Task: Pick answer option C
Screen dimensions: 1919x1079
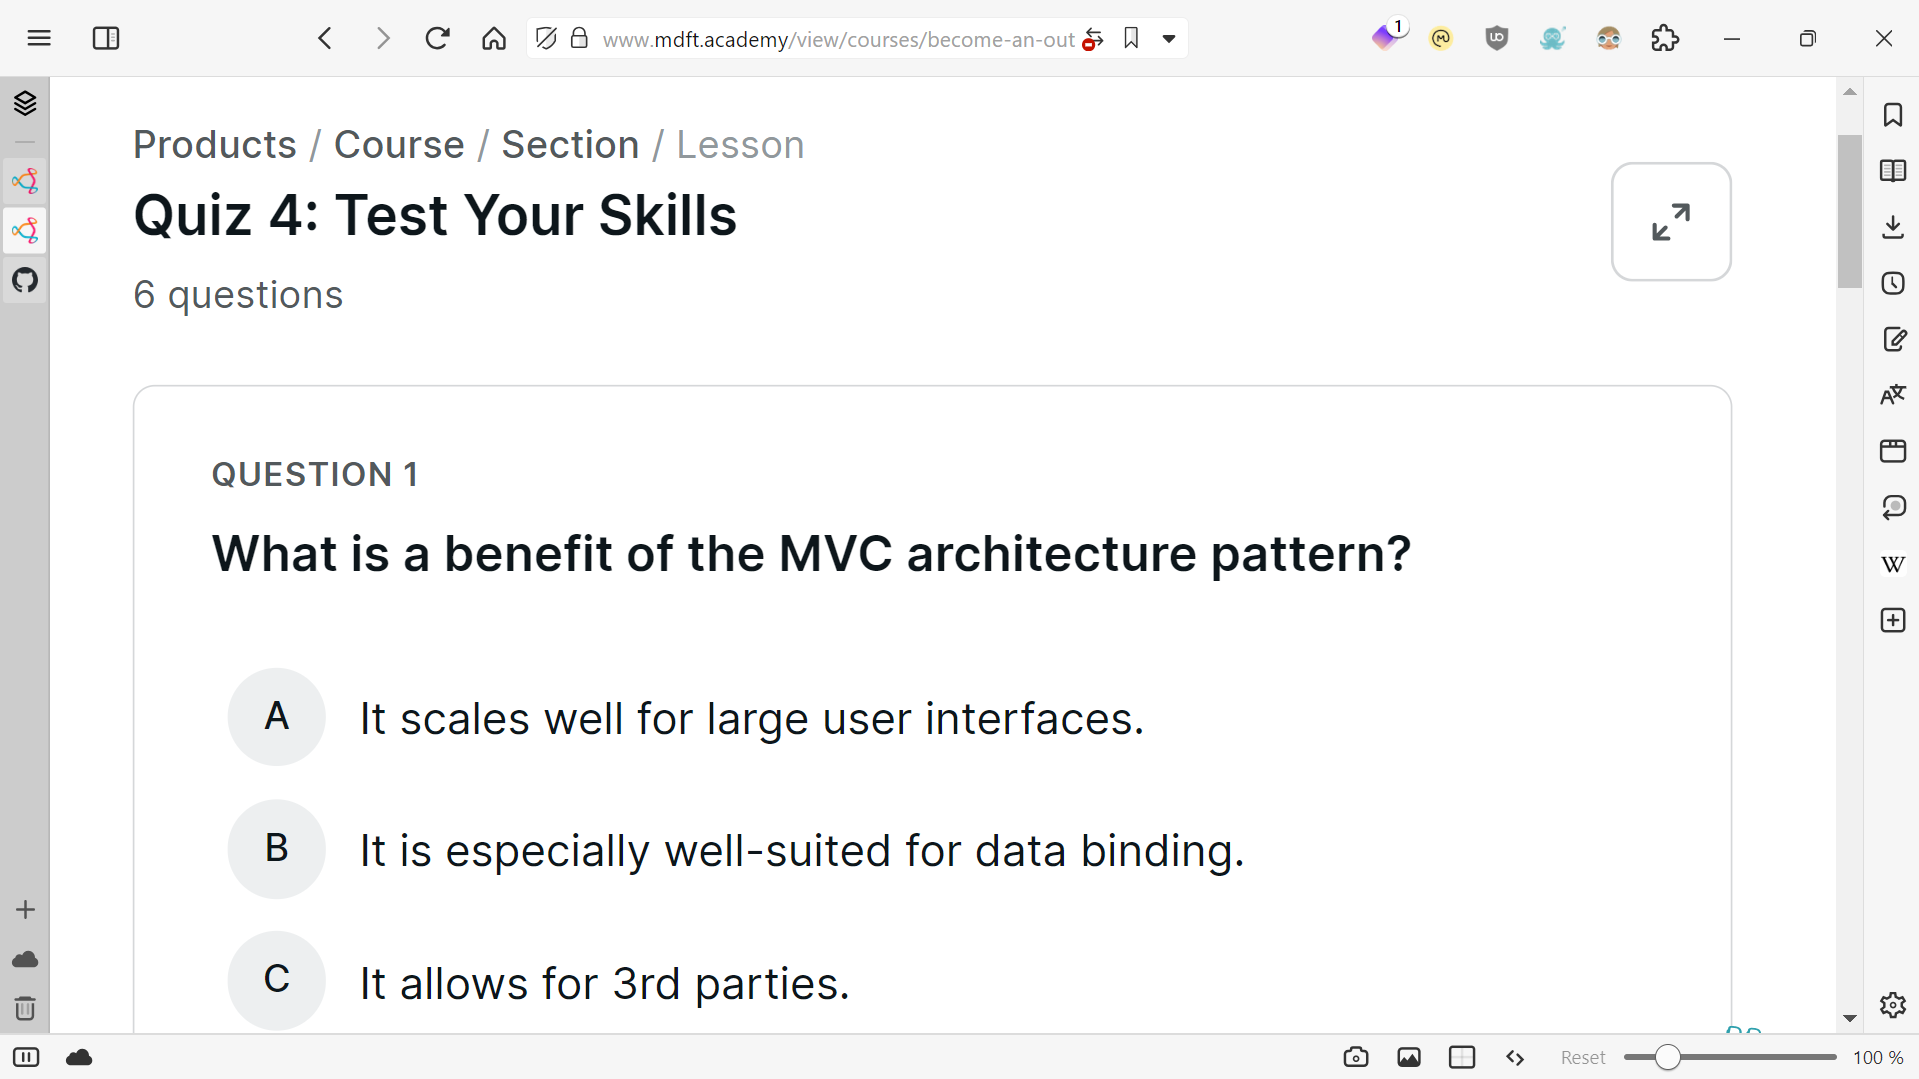Action: coord(277,980)
